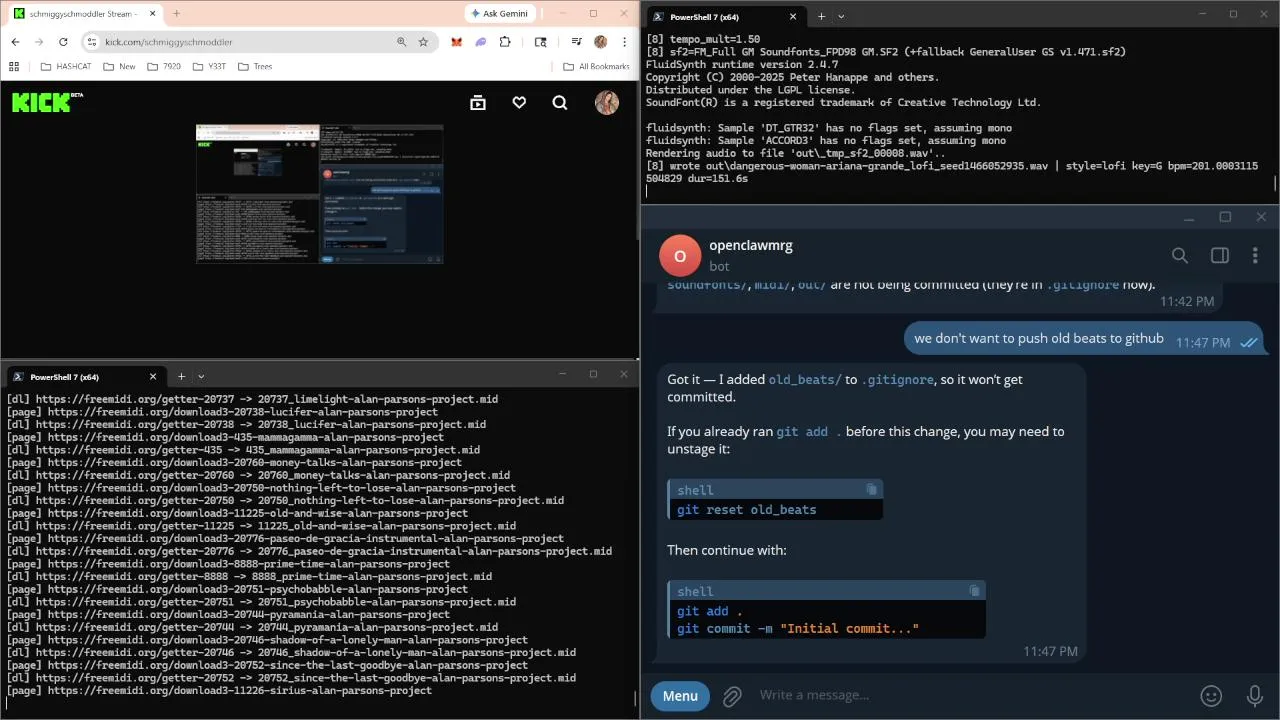
Task: Open Chrome profile avatar
Action: point(600,42)
